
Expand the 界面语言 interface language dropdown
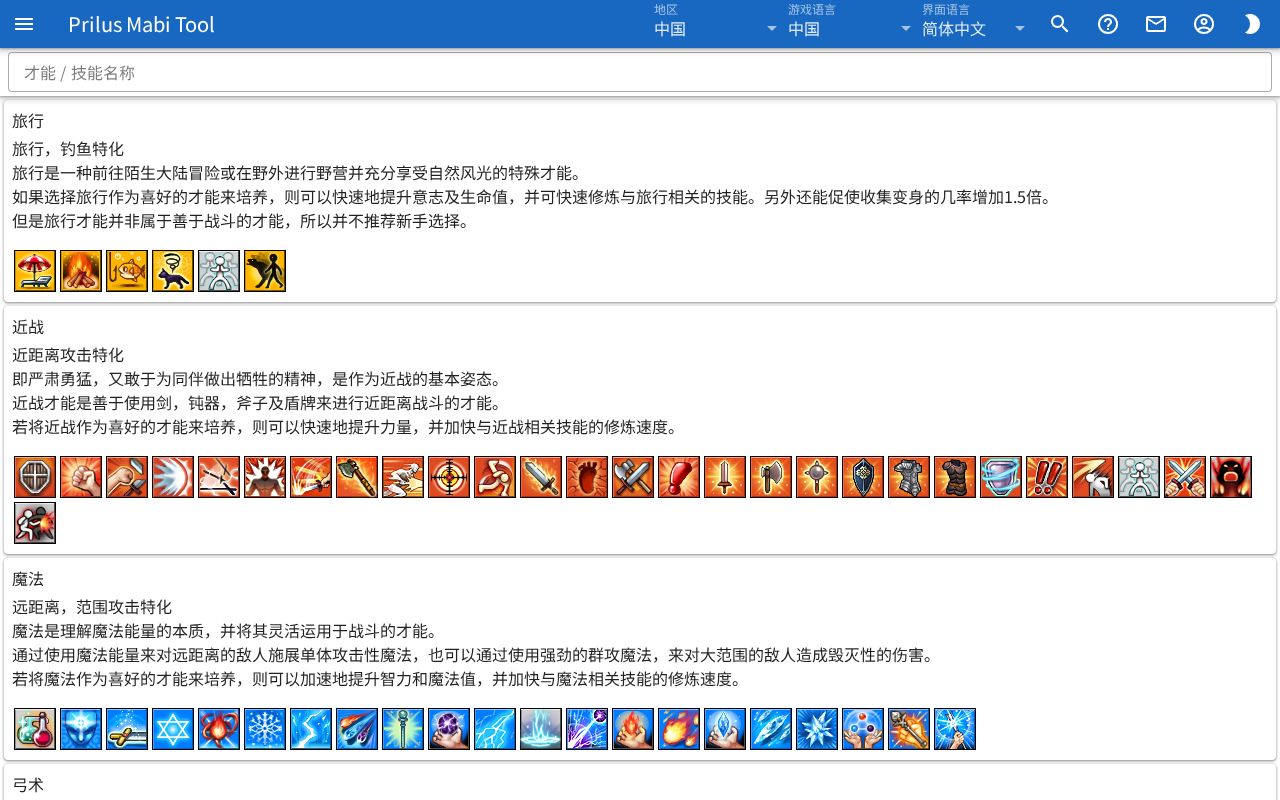pyautogui.click(x=974, y=24)
